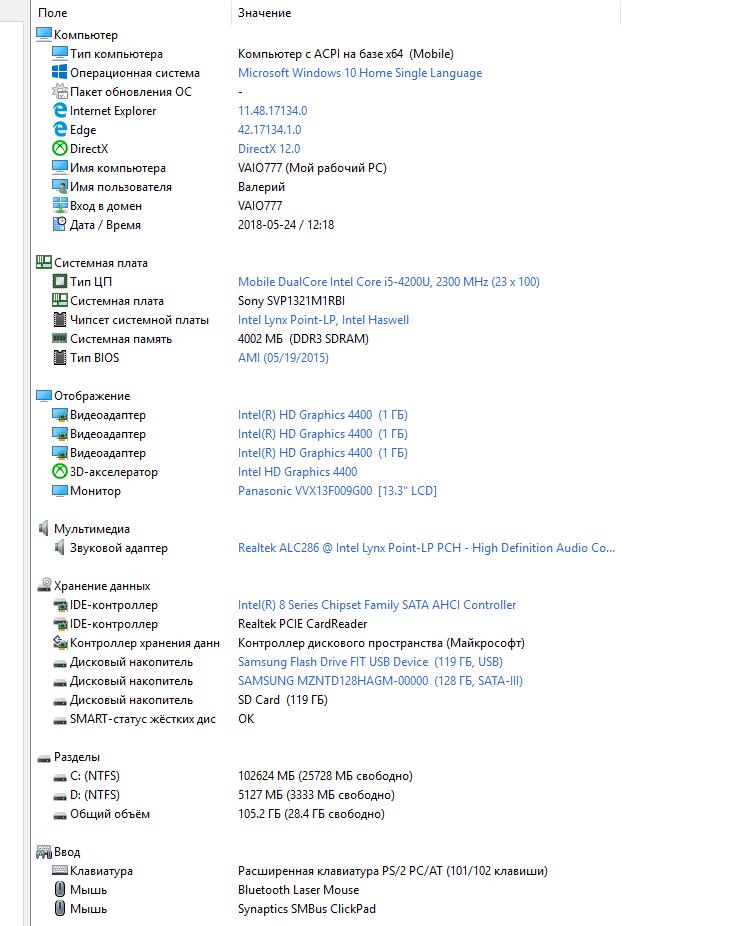Click the Разделы group drive icon
730x926 pixels.
pos(44,758)
